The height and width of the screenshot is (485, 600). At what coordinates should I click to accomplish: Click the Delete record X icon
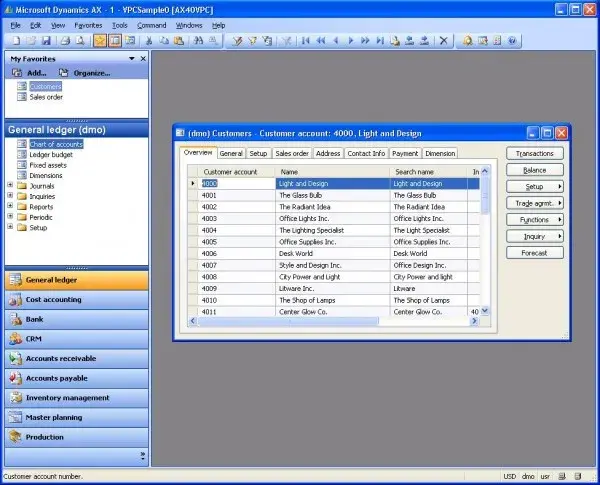pos(443,41)
